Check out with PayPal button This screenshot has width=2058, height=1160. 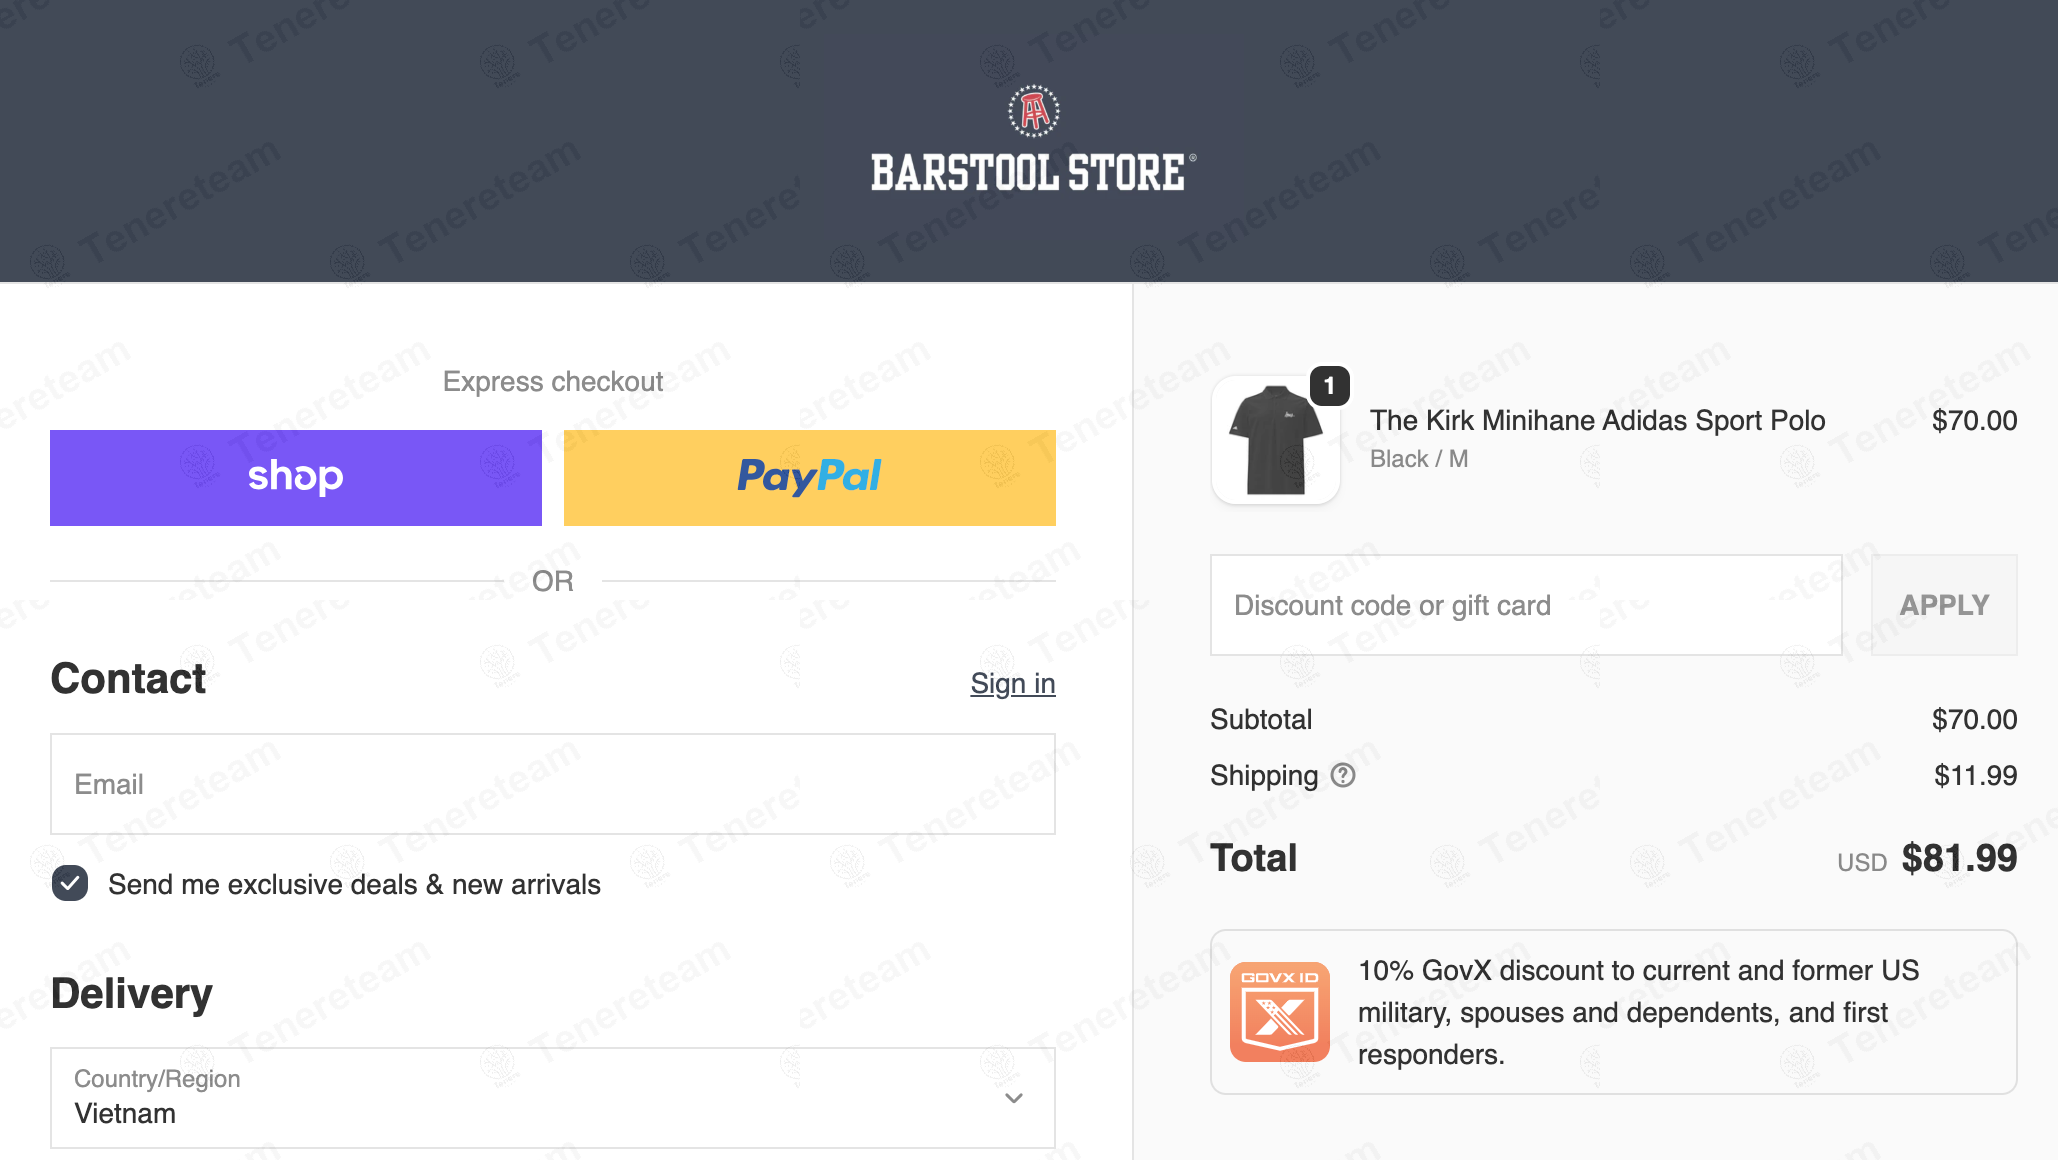pos(809,478)
